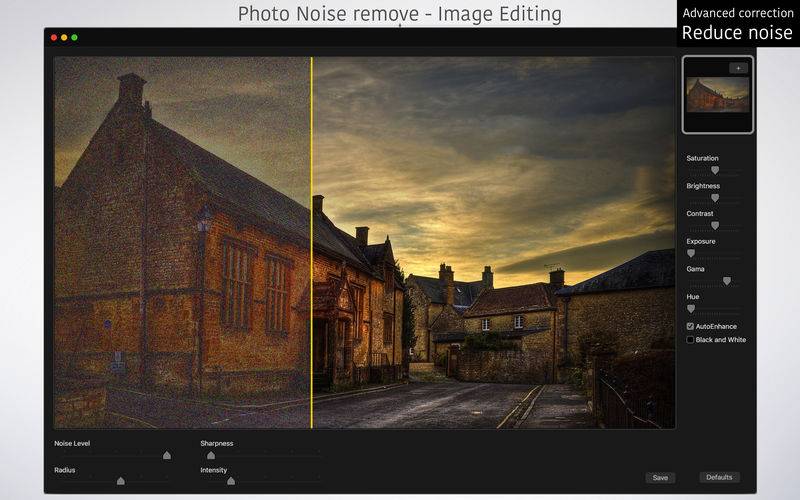800x500 pixels.
Task: Enable the Black and White checkbox
Action: pyautogui.click(x=690, y=340)
